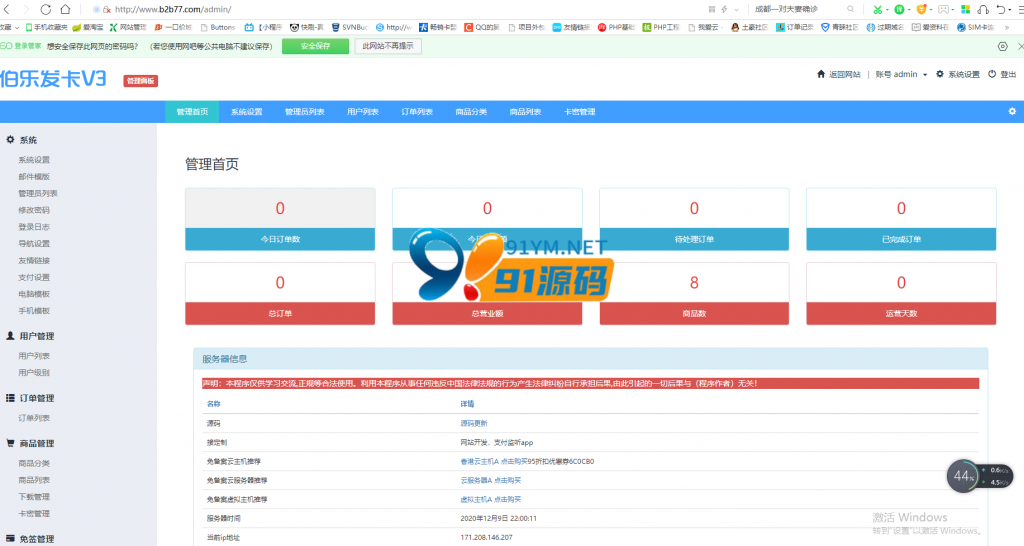Screen dimensions: 1024x546
Task: Click the 运营天数 stat card
Action: tap(901, 294)
